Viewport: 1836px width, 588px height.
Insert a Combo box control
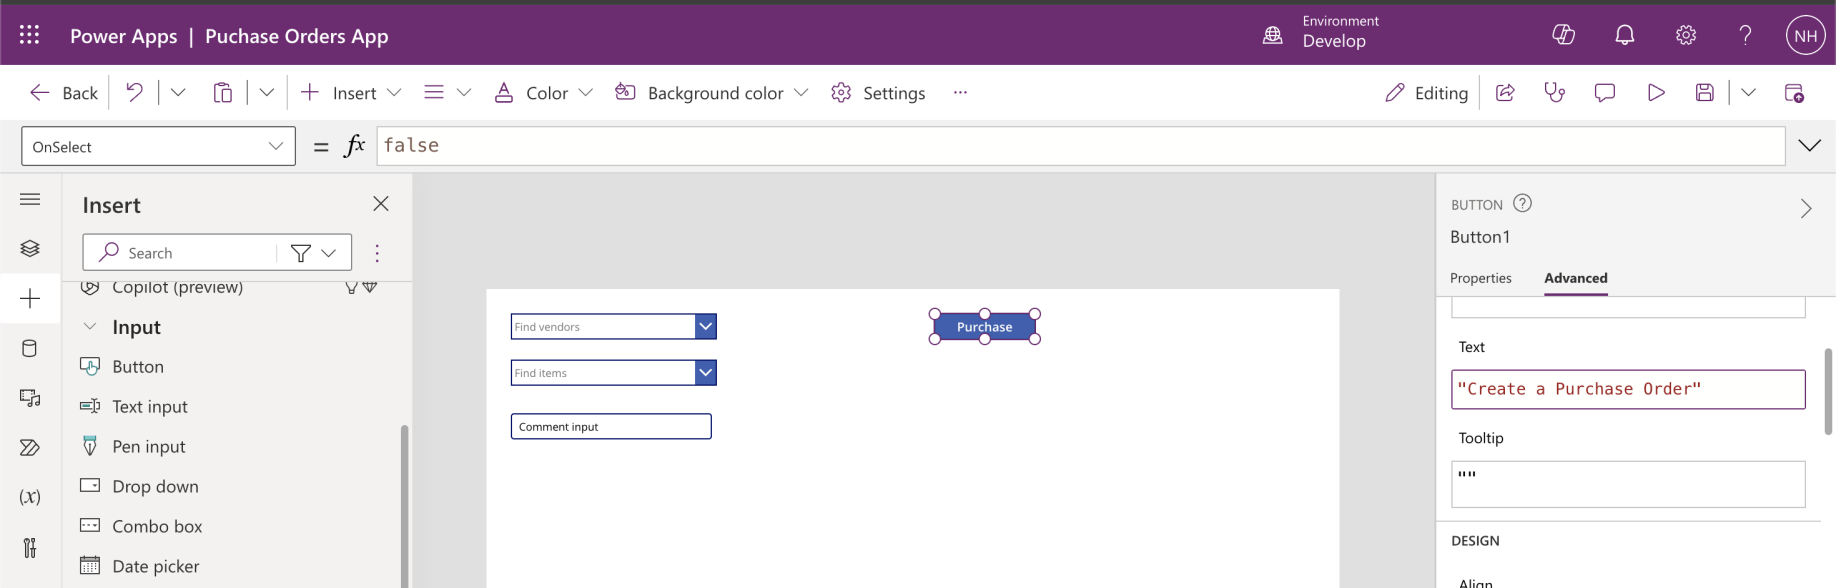pyautogui.click(x=157, y=526)
